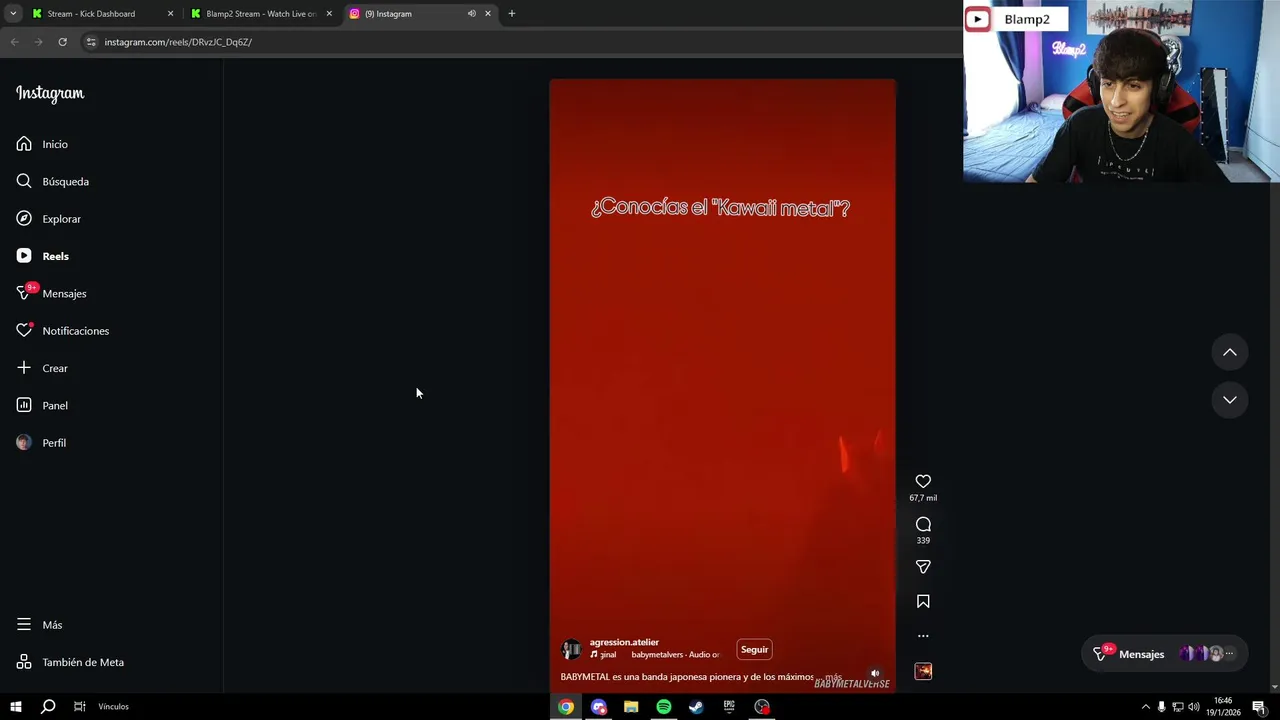The image size is (1280, 720).
Task: Share the reel via paper plane icon
Action: (x=923, y=567)
